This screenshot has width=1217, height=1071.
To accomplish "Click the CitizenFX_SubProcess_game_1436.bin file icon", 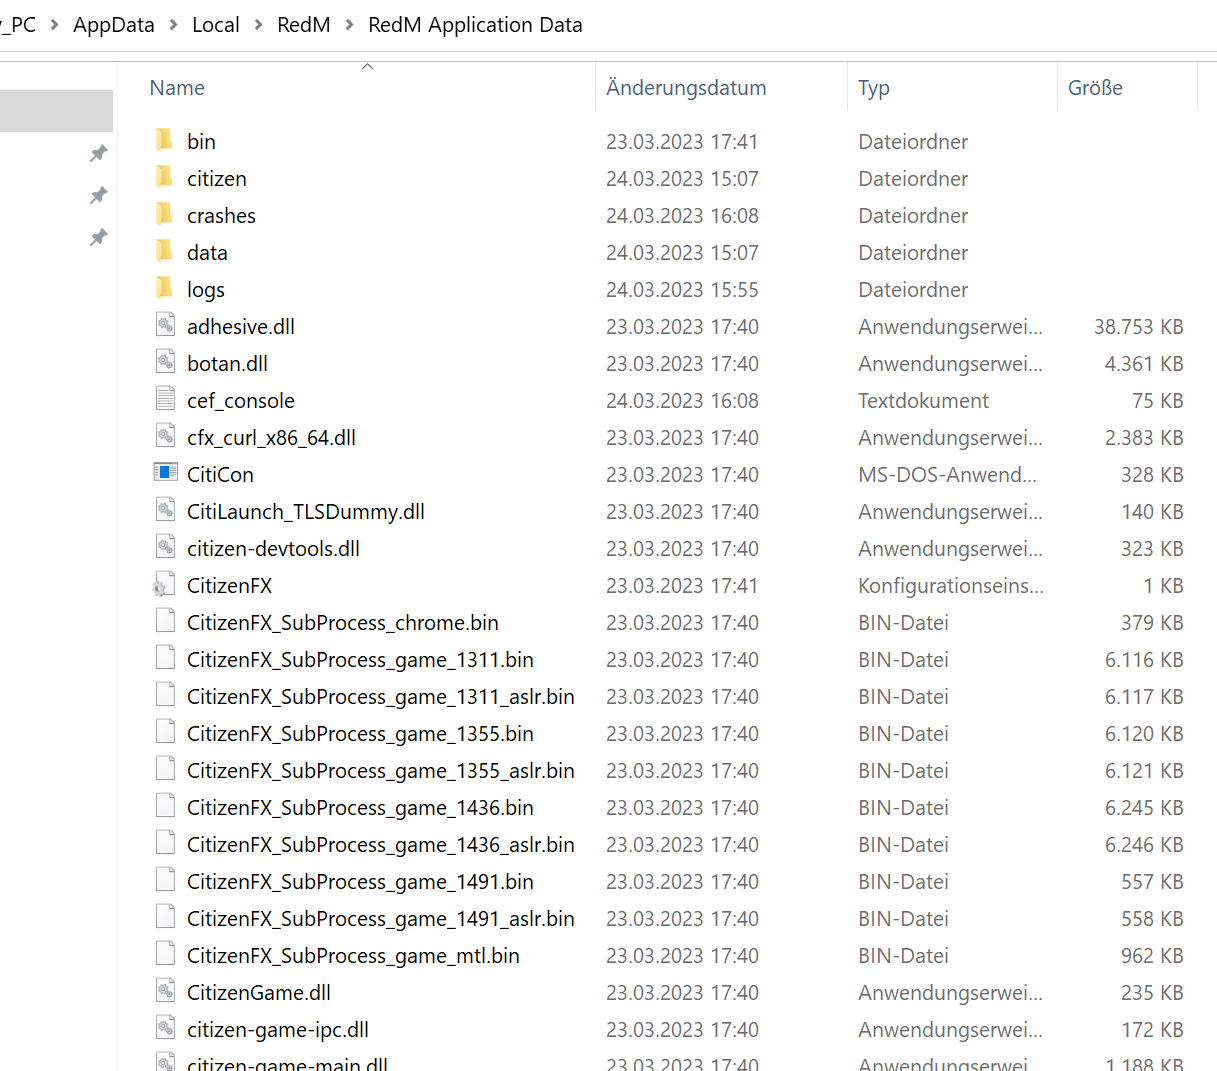I will pos(165,806).
